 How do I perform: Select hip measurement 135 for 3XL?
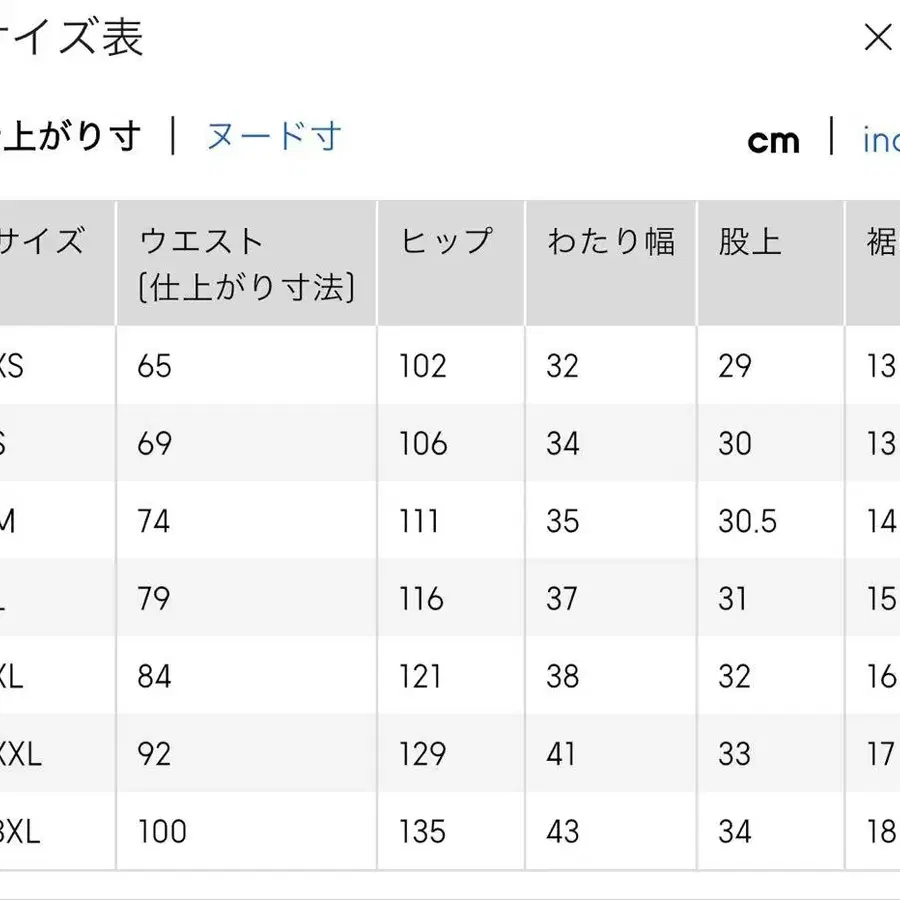click(x=423, y=831)
